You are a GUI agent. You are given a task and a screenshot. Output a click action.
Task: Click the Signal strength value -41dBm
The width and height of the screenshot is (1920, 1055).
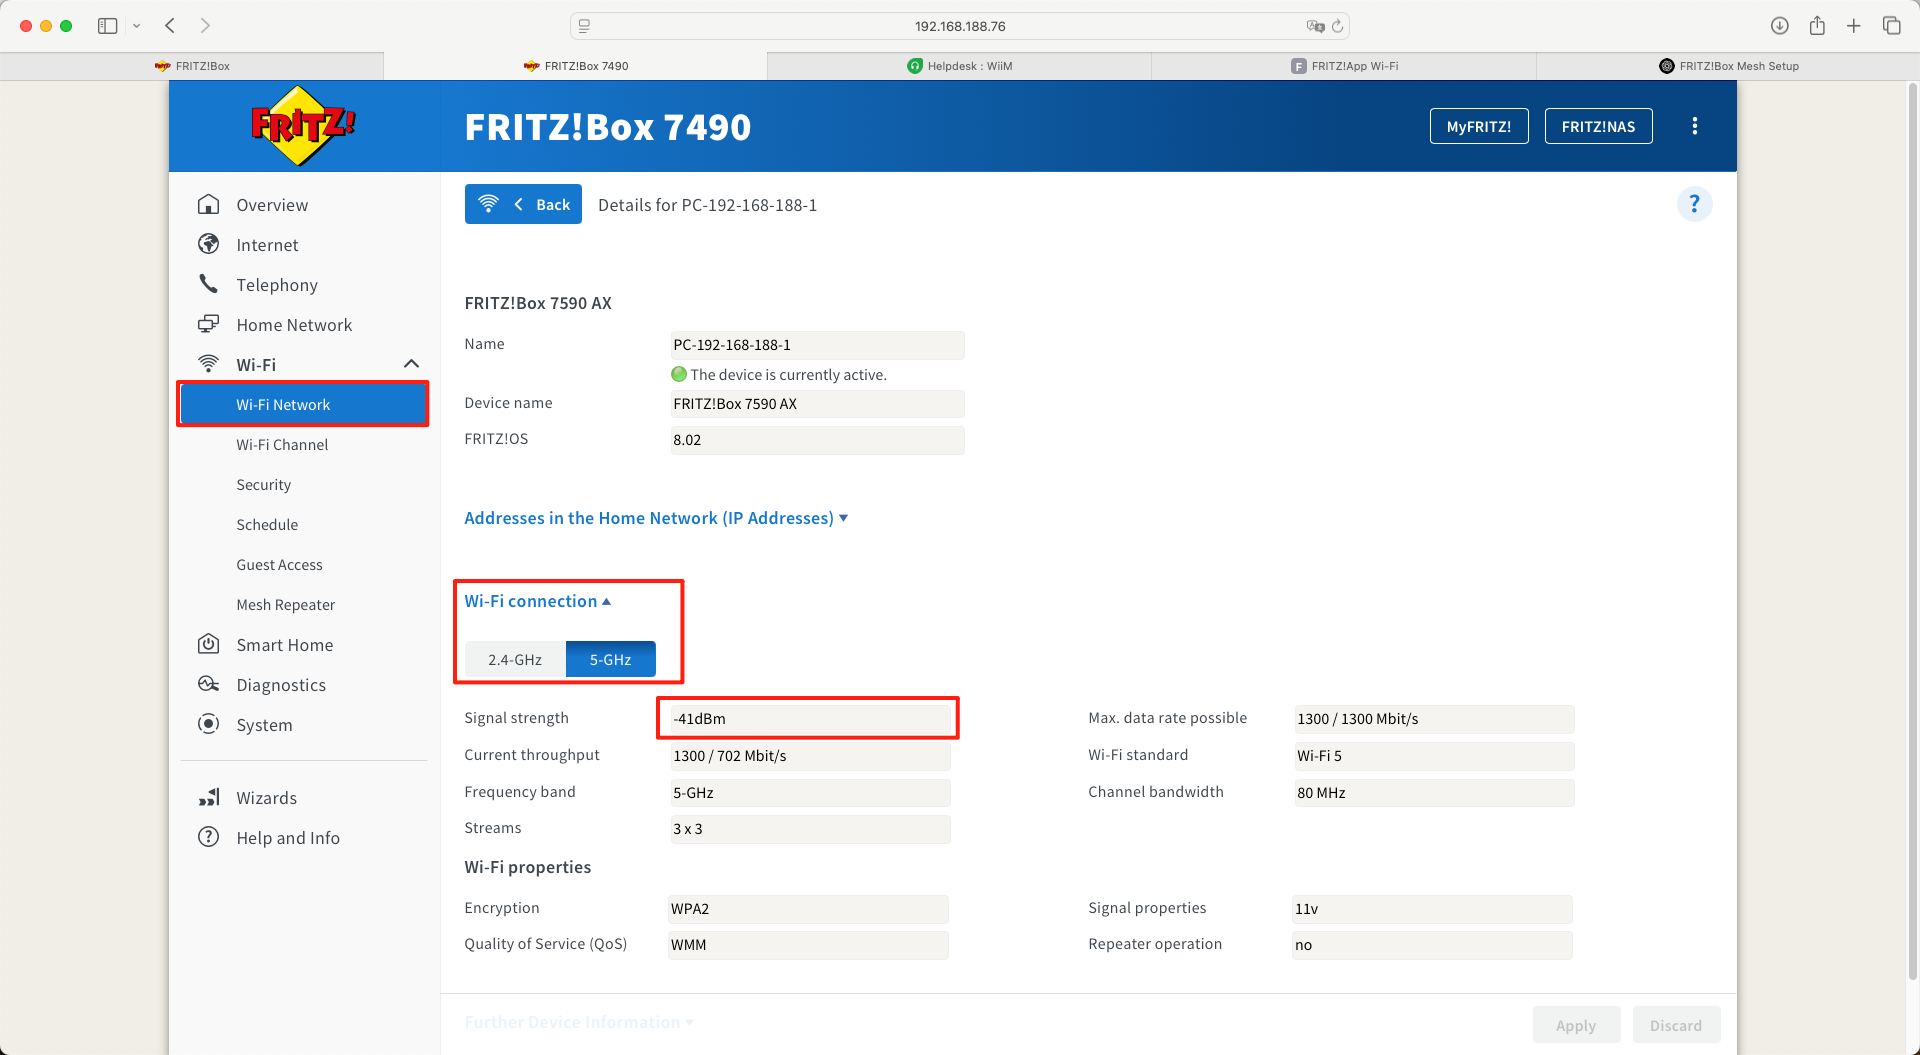(810, 719)
